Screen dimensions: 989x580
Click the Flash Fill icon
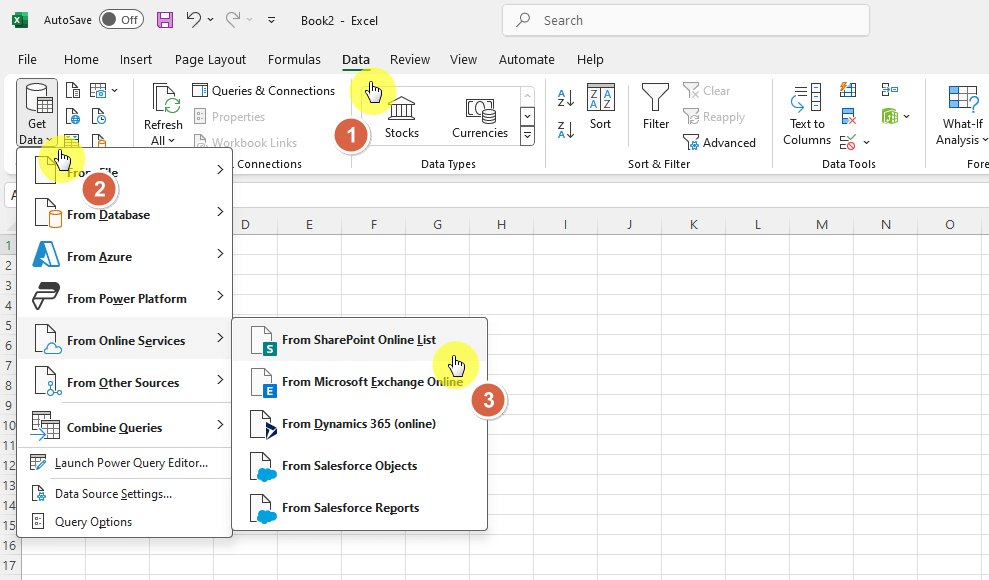pos(848,90)
